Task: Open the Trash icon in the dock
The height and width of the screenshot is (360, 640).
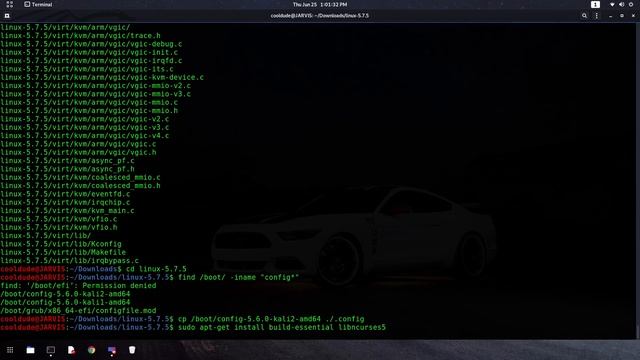Action: coord(132,350)
